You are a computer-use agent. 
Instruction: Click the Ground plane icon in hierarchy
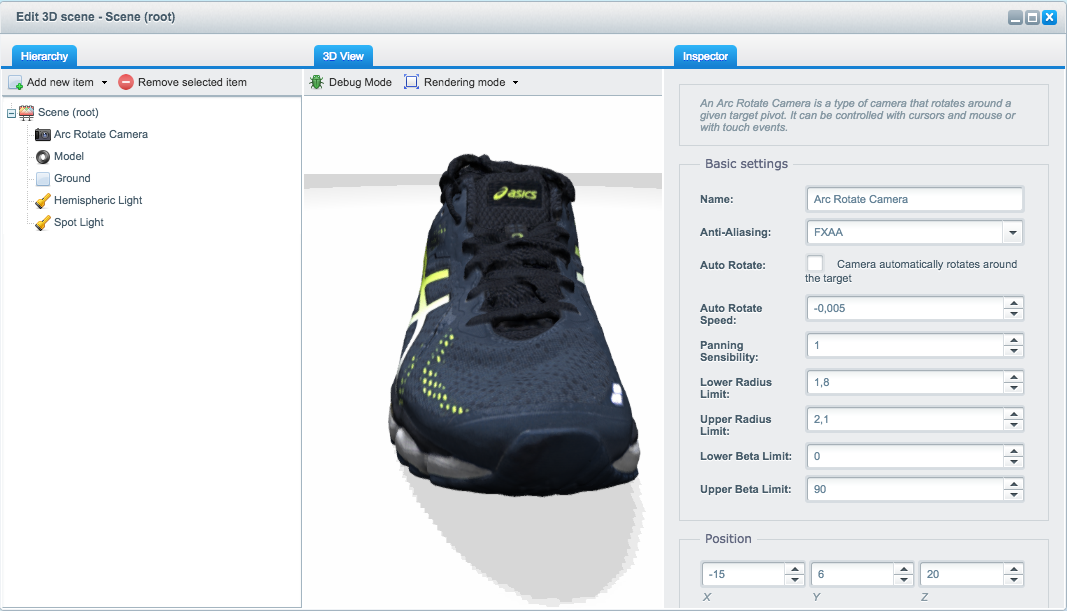pyautogui.click(x=43, y=178)
